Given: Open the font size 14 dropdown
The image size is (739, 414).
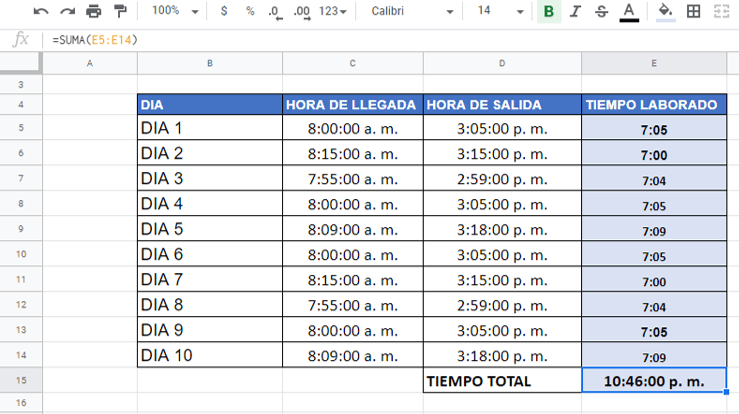Looking at the screenshot, I should (500, 11).
